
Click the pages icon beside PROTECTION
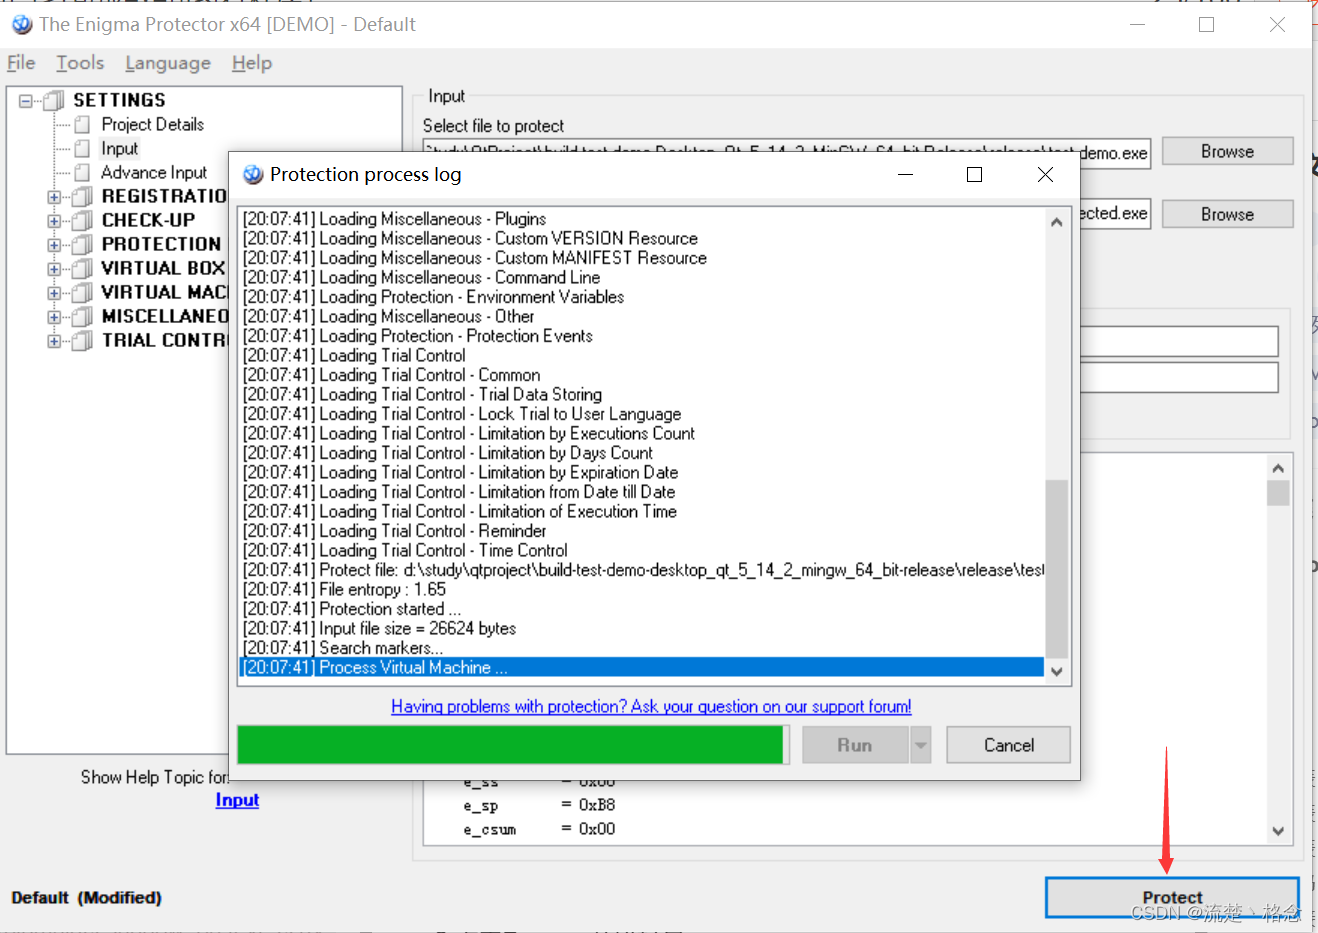(x=83, y=244)
